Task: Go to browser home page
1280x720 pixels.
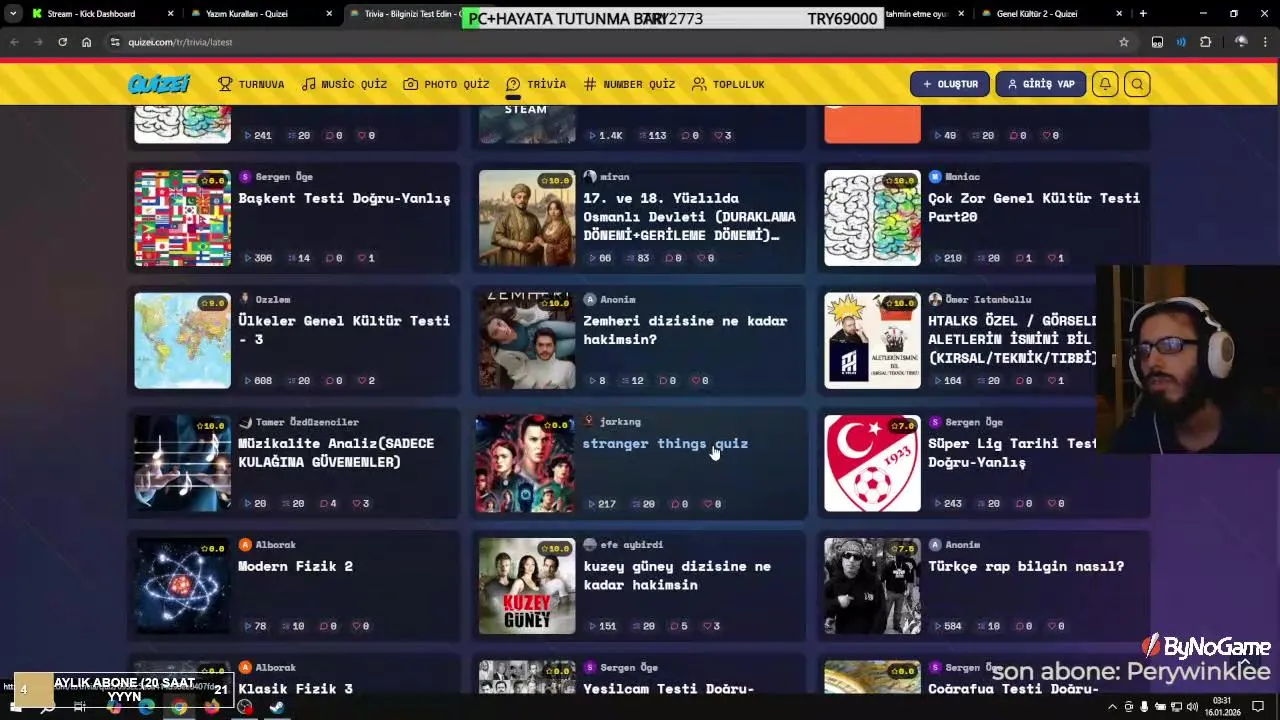Action: tap(86, 42)
